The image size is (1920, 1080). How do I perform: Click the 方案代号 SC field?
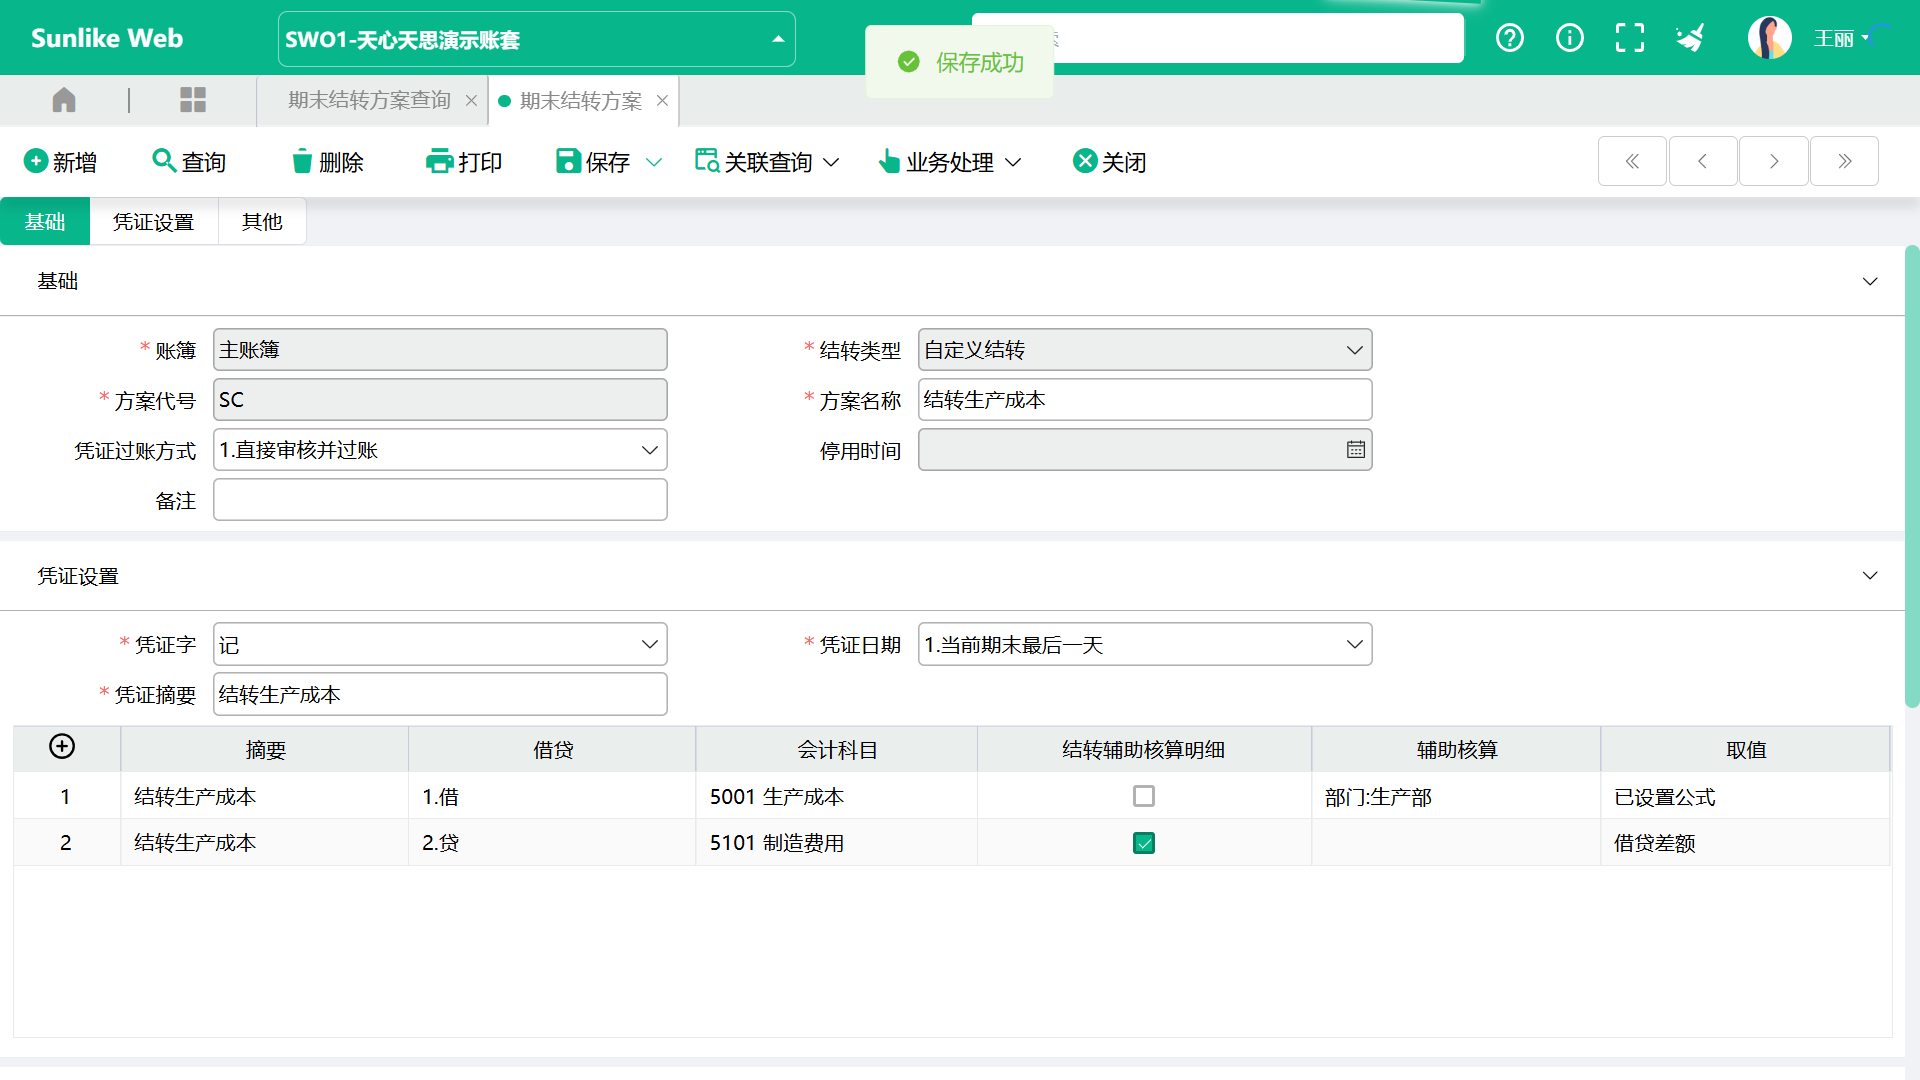coord(440,400)
